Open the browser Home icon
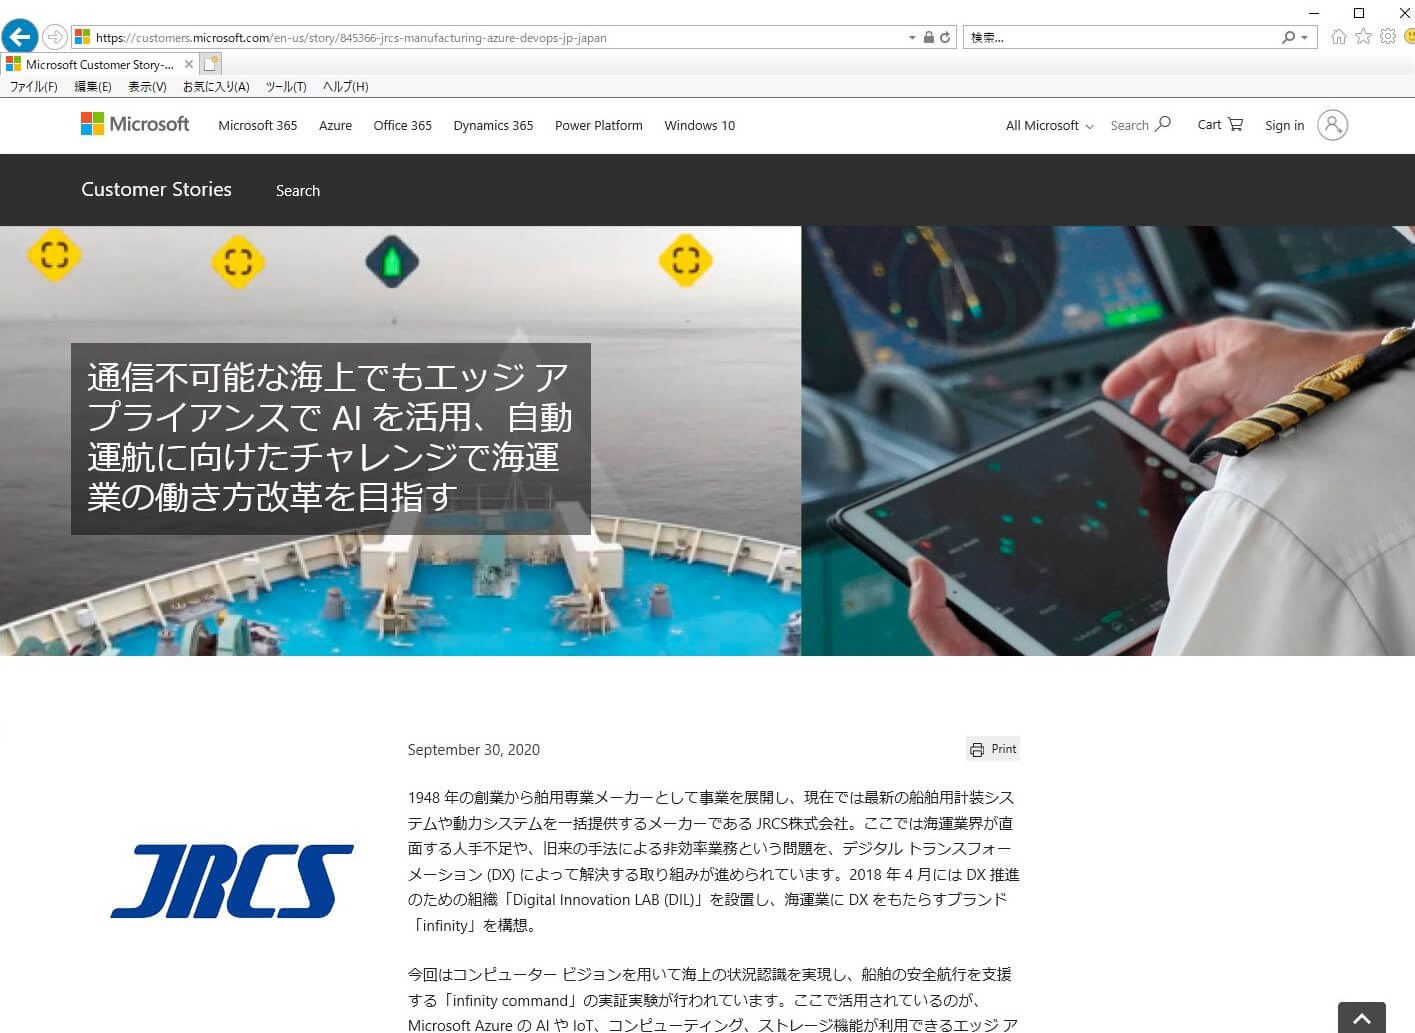This screenshot has height=1033, width=1415. [x=1339, y=37]
